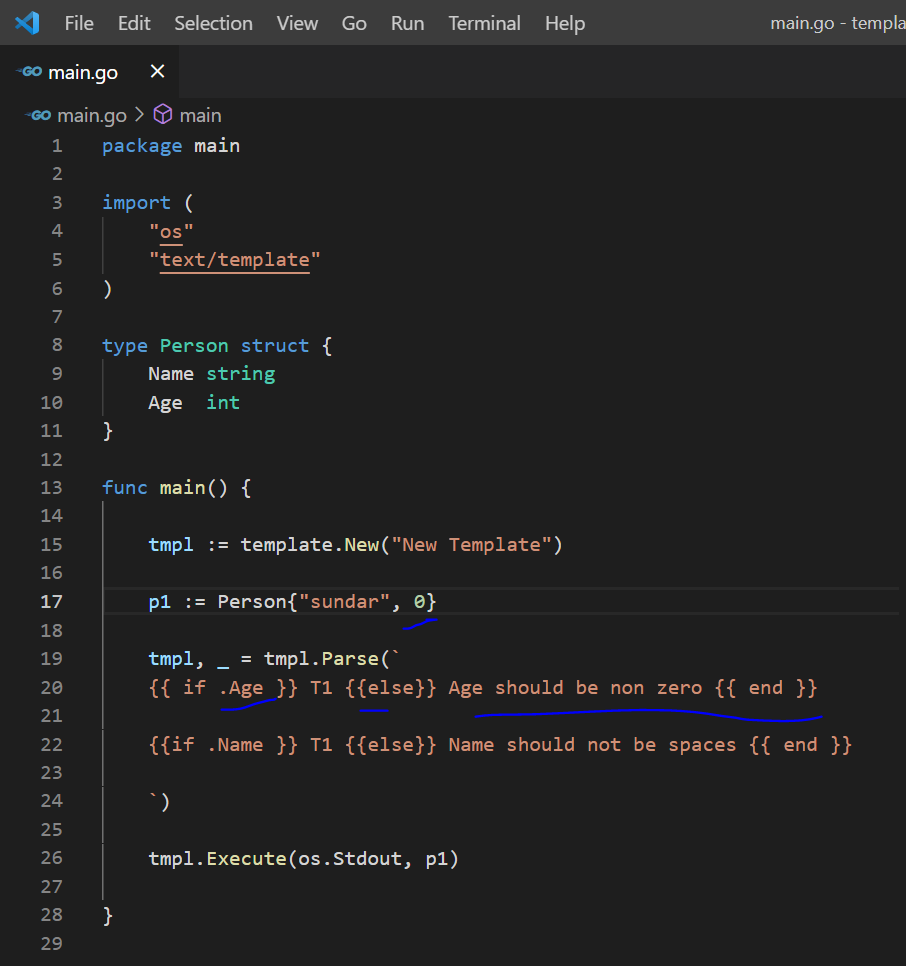Click the closing brace on line 28

(108, 916)
